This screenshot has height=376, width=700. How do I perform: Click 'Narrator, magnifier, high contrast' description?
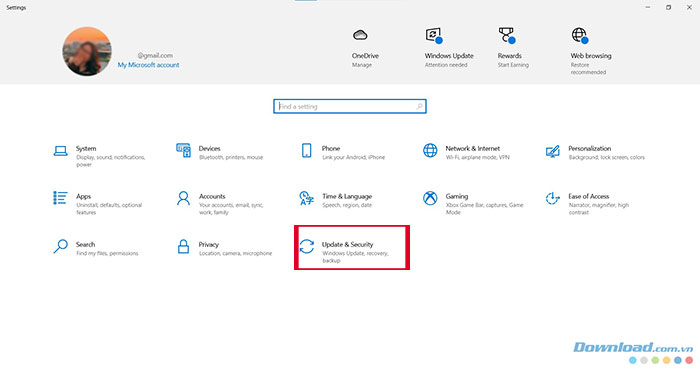pyautogui.click(x=598, y=209)
